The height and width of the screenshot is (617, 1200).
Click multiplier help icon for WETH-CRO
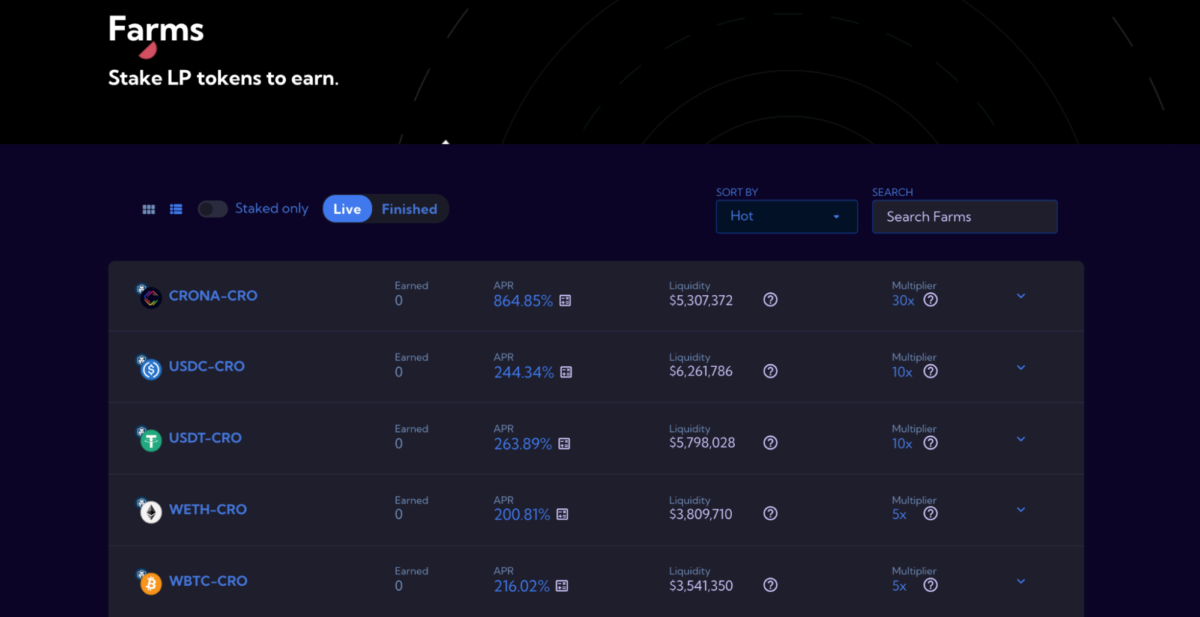pos(930,514)
